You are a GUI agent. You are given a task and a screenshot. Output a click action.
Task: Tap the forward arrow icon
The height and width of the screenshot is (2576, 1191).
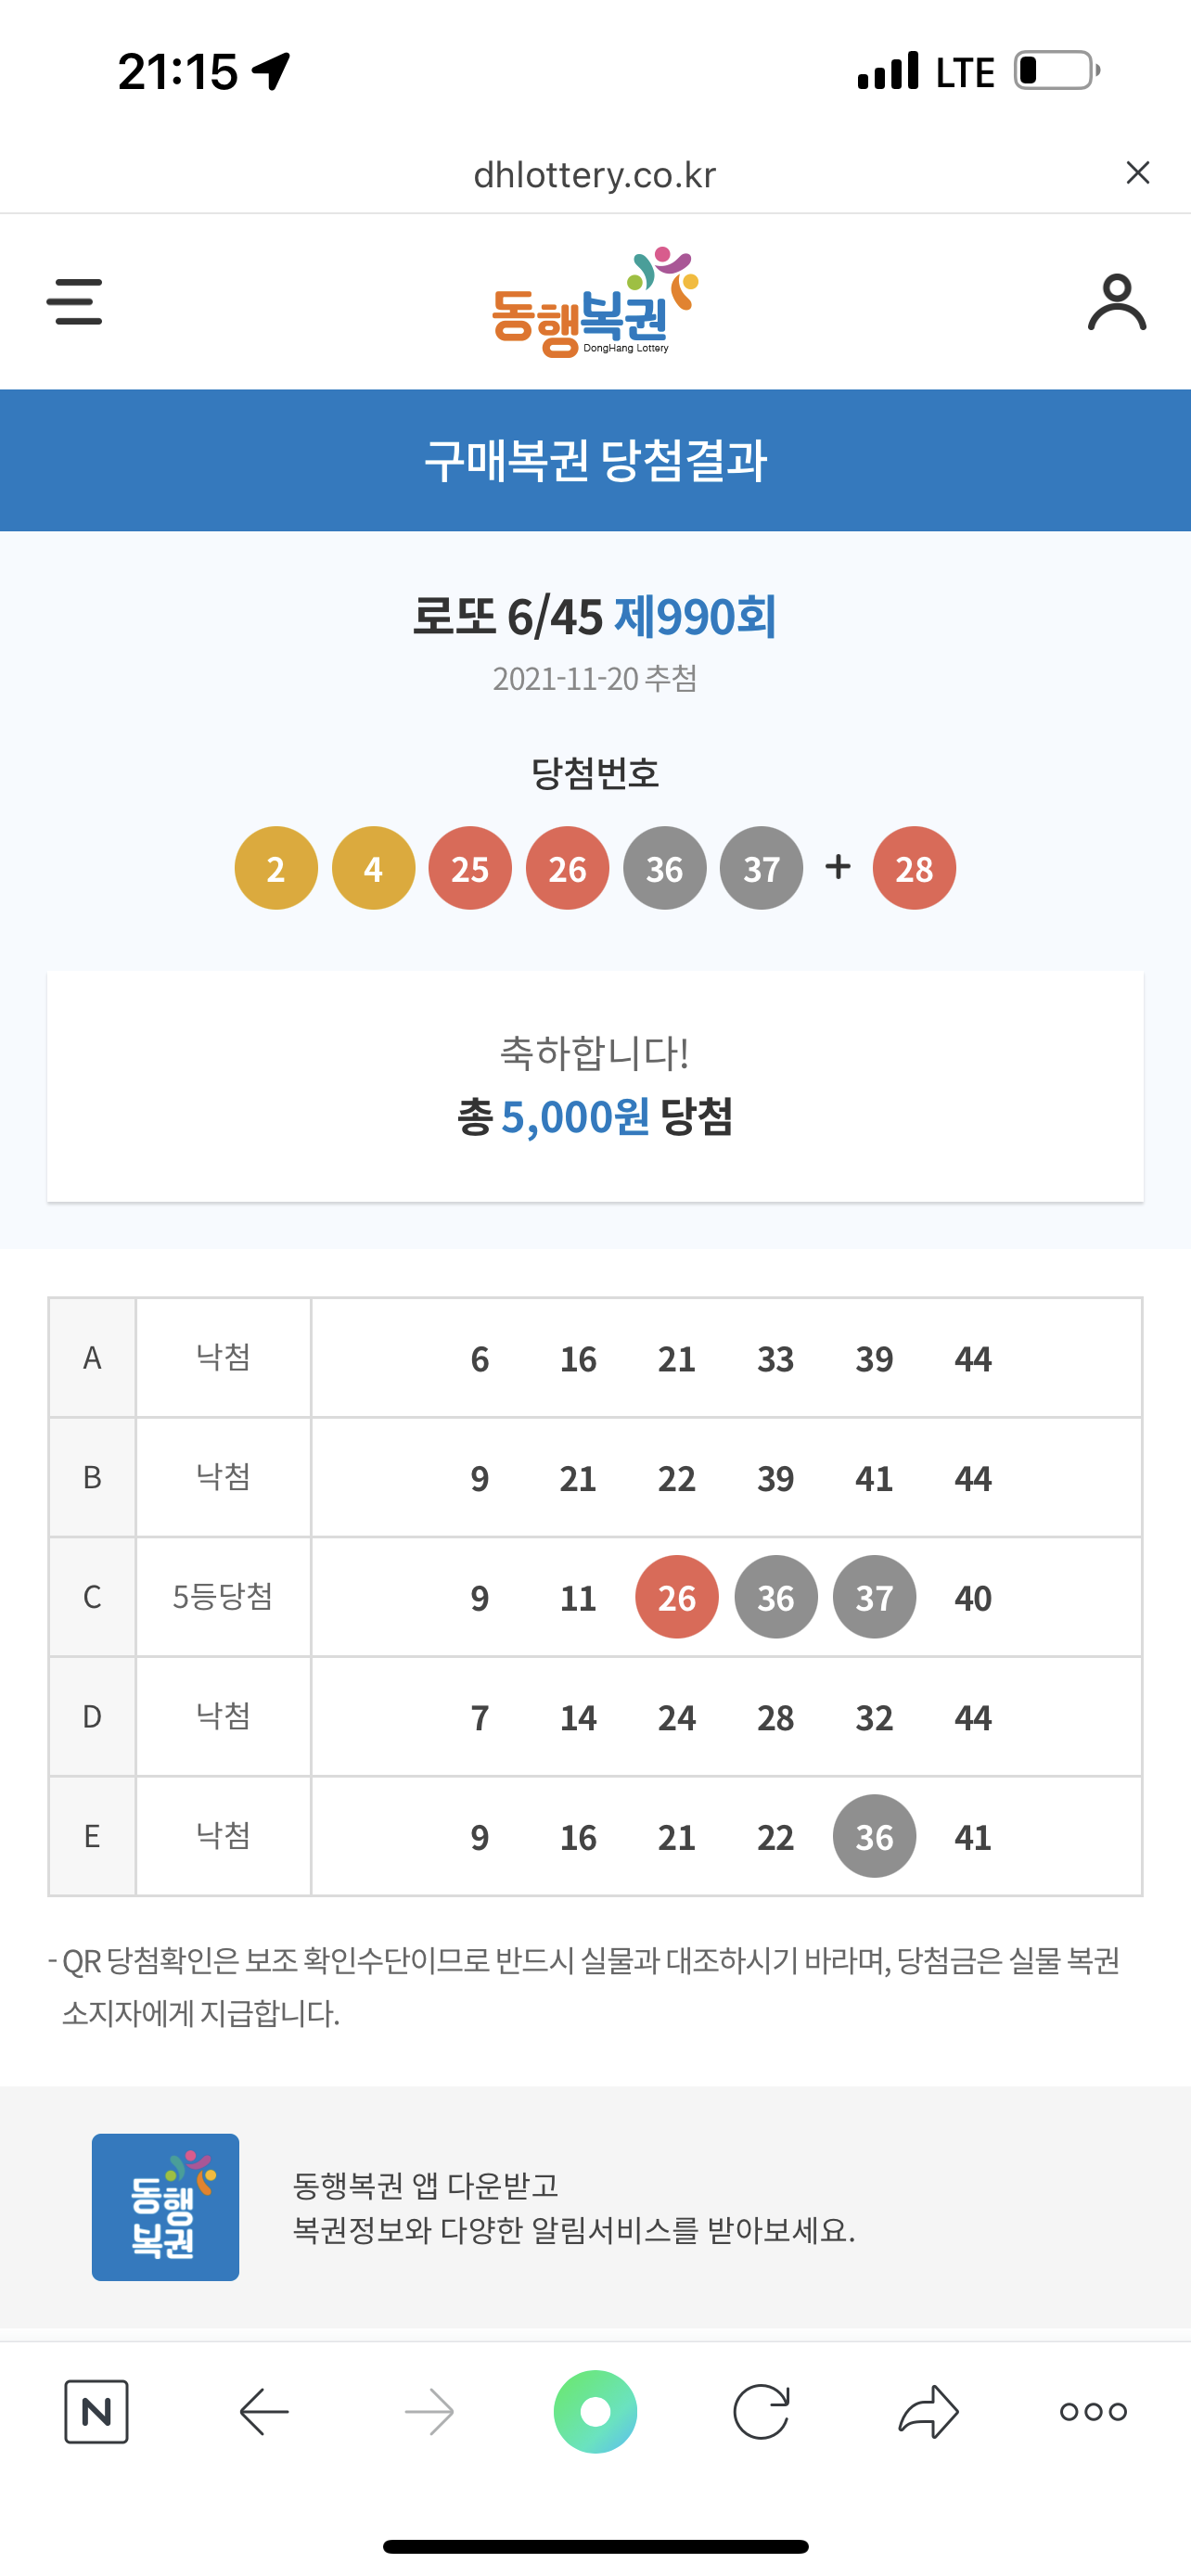(x=430, y=2412)
